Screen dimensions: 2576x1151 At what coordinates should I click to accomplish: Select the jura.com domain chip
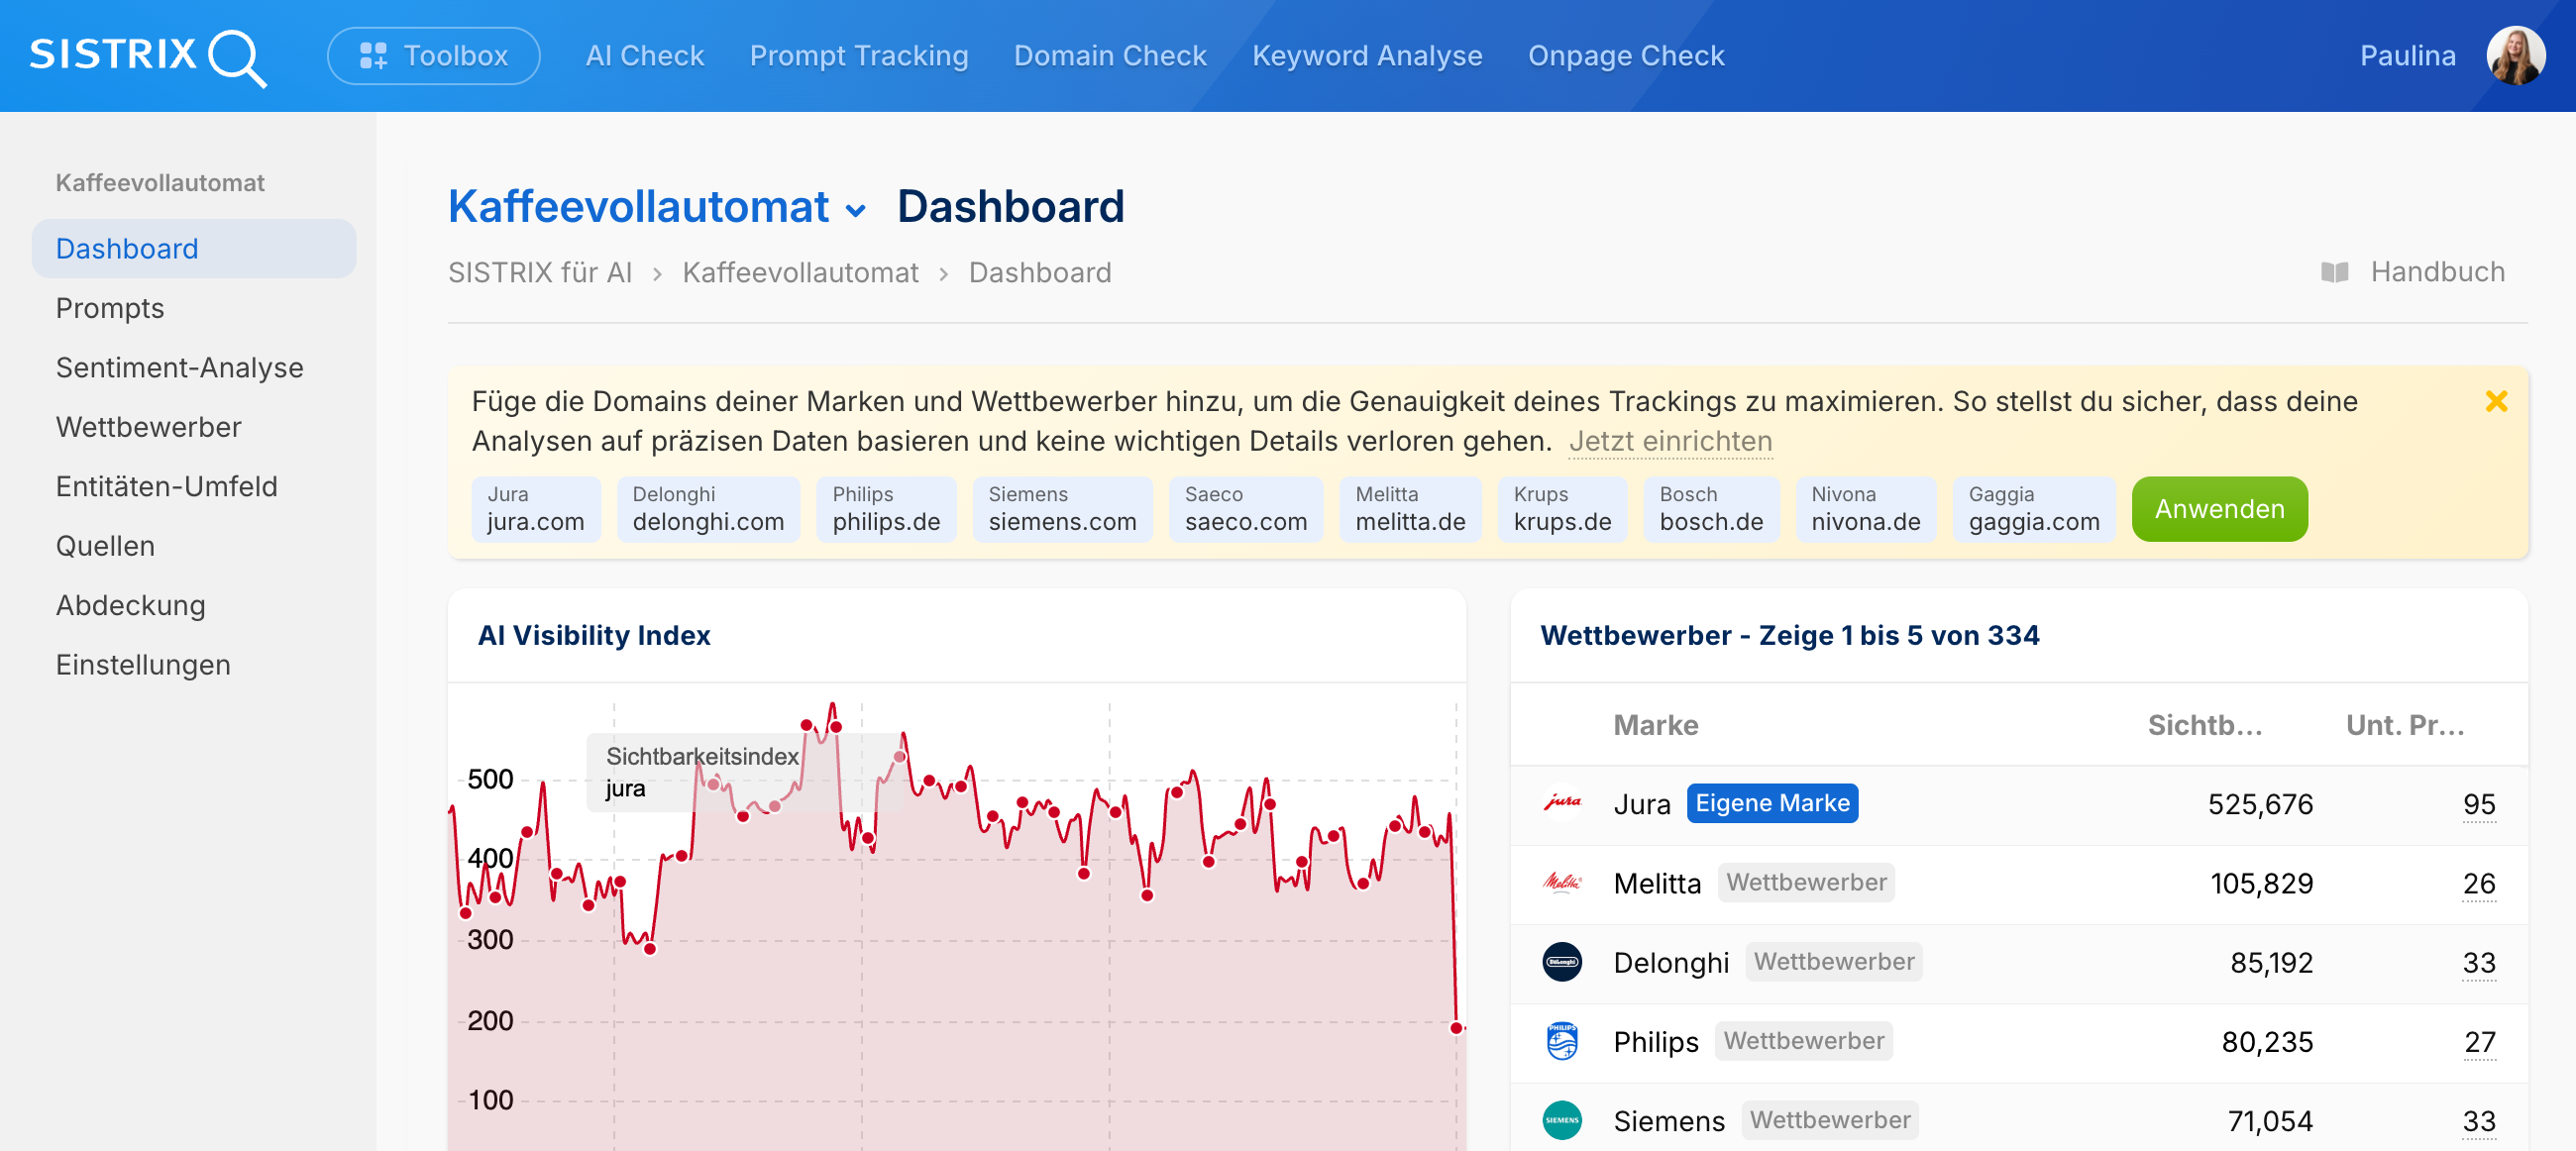point(536,509)
